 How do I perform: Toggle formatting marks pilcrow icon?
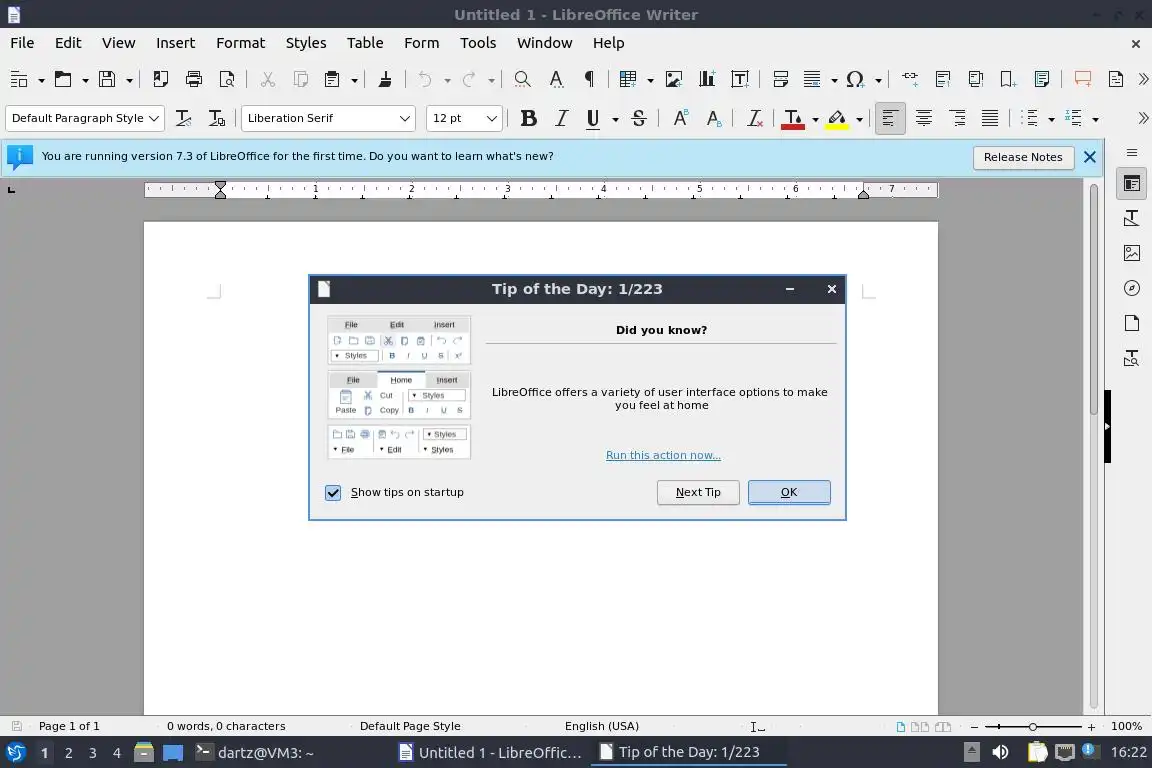[x=589, y=79]
